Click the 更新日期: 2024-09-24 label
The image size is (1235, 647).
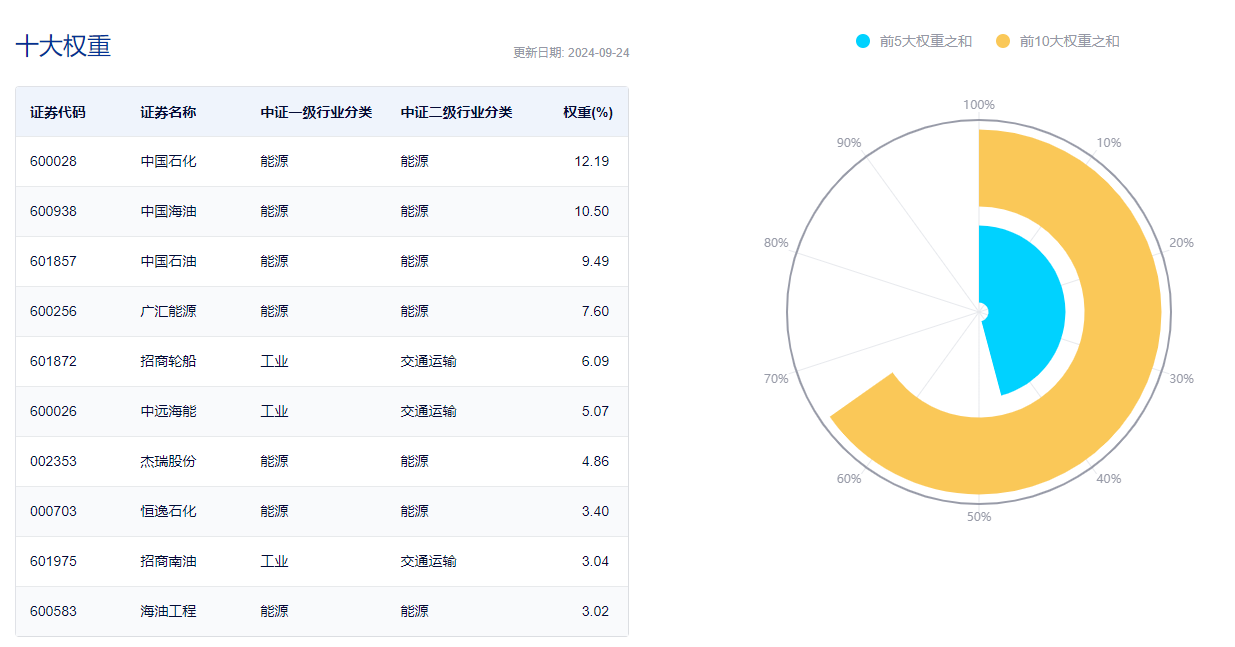point(571,53)
